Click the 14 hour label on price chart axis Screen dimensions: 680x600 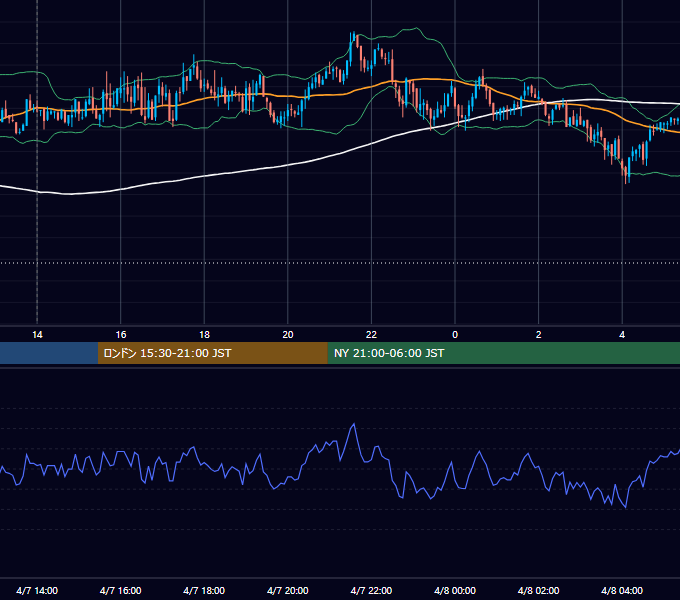tap(37, 335)
